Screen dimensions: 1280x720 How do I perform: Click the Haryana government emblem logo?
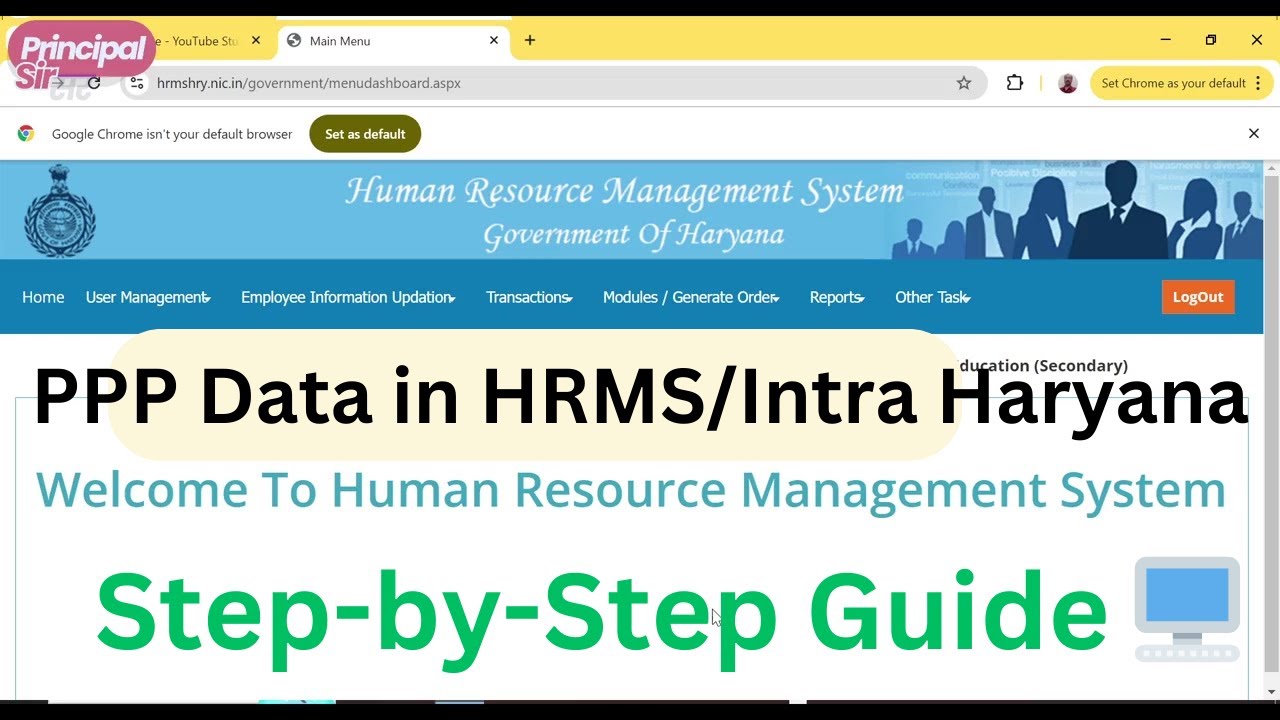60,211
